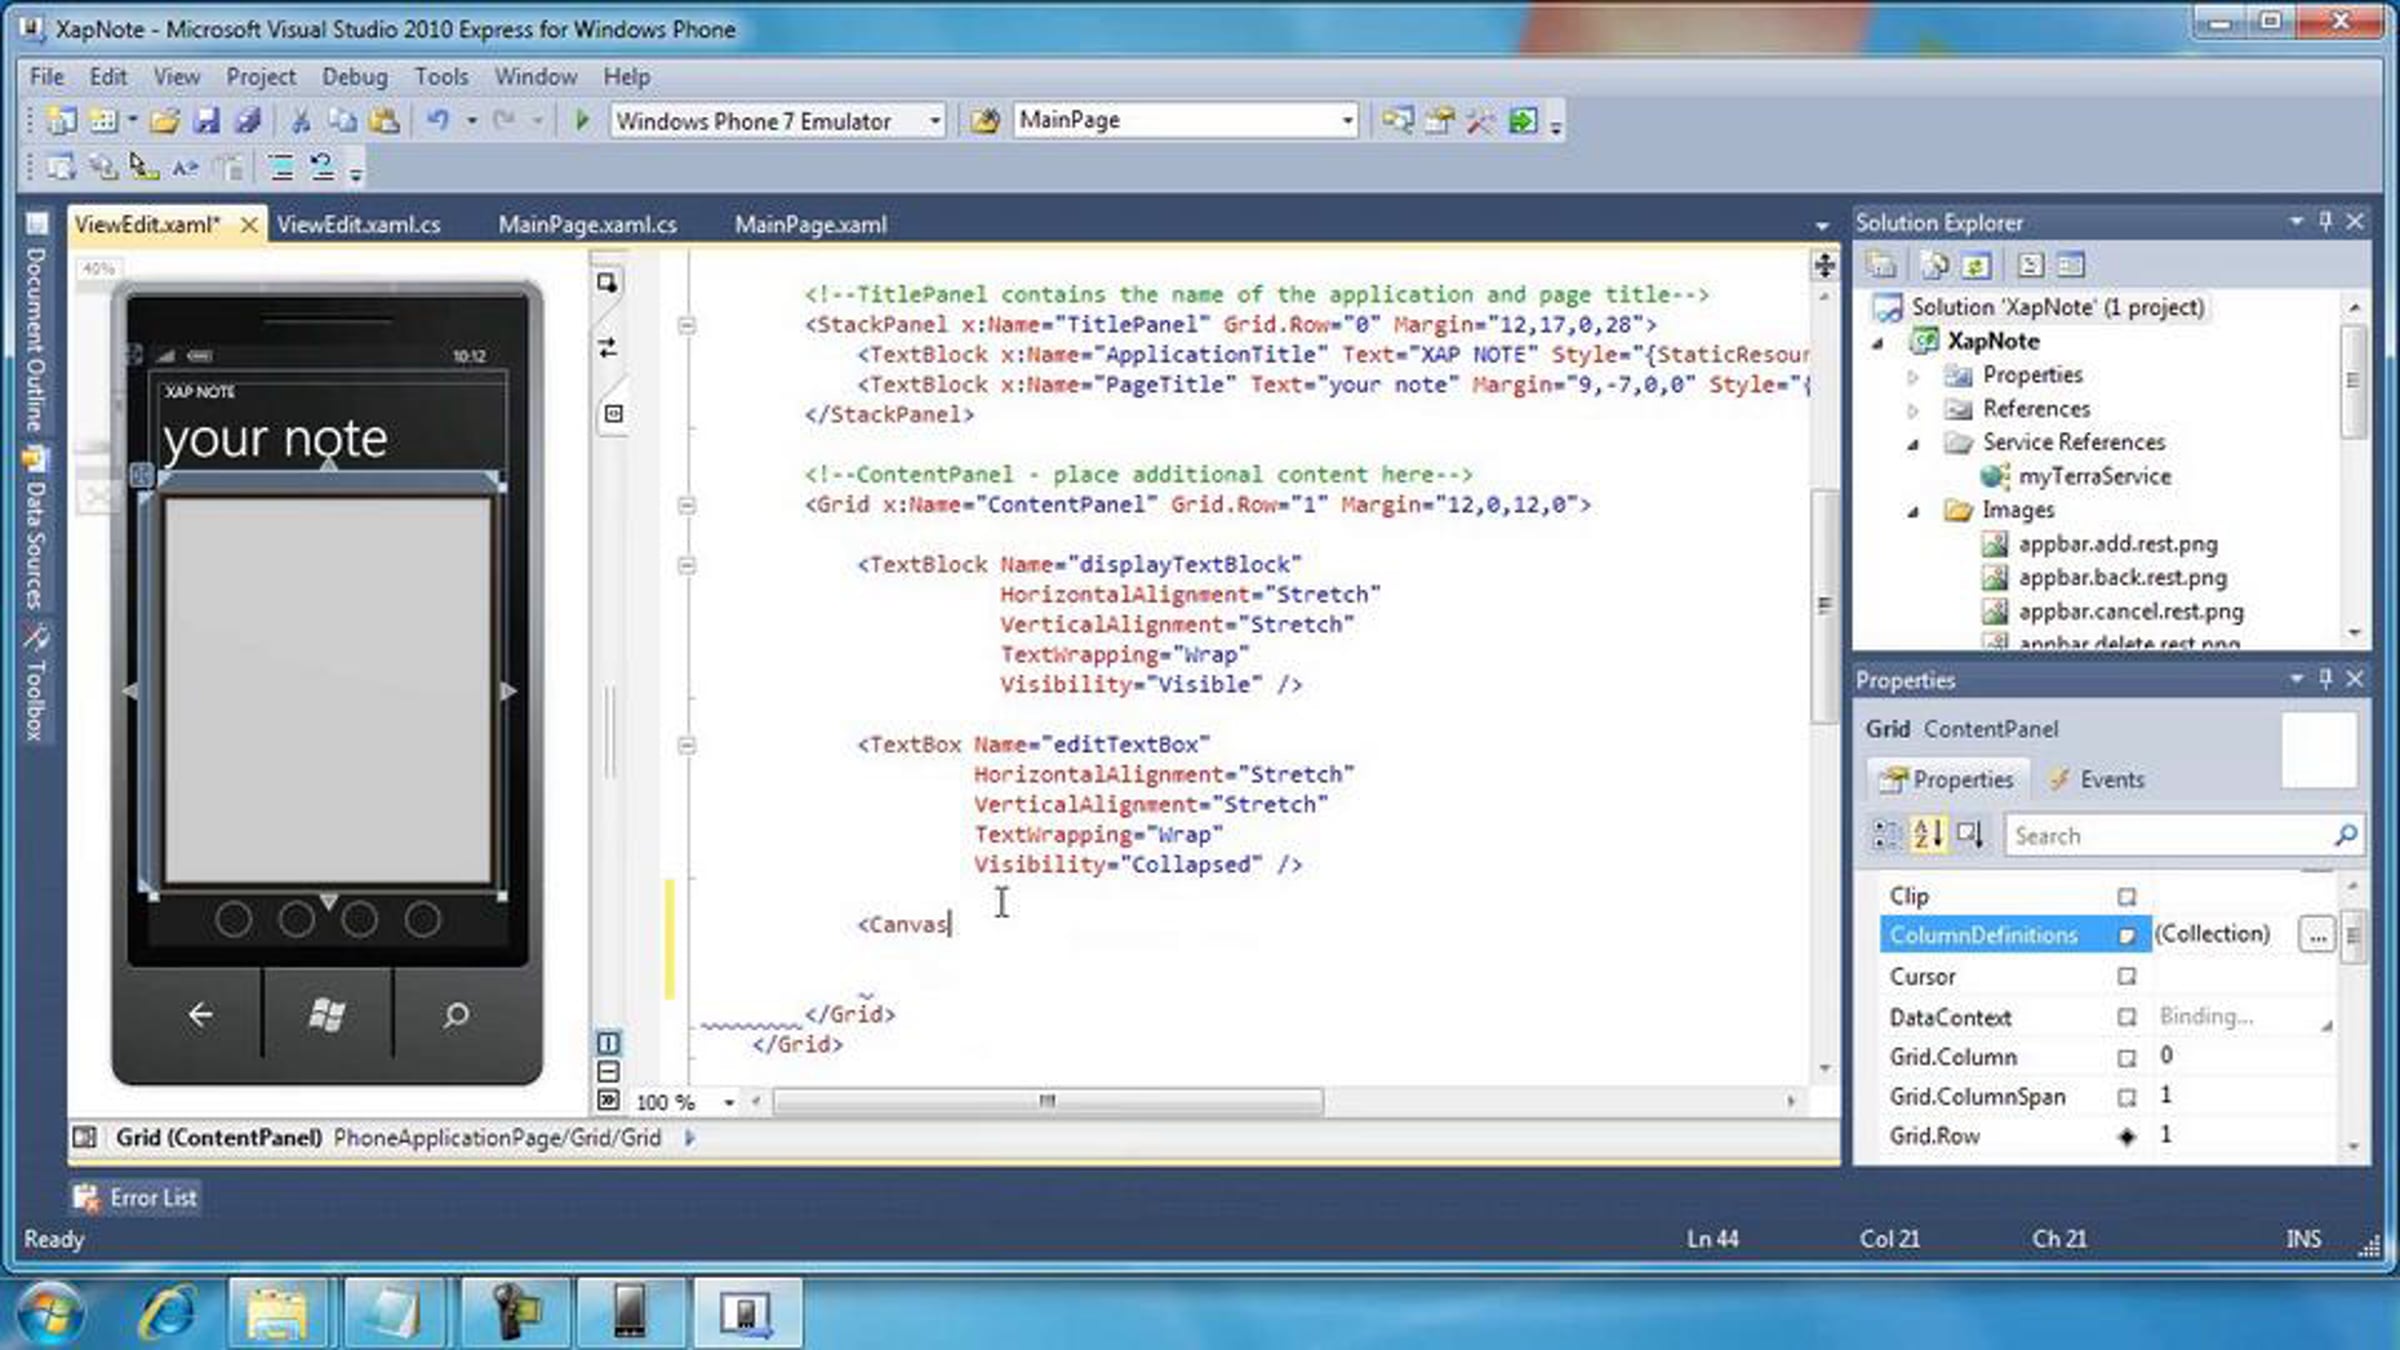The width and height of the screenshot is (2400, 1350).
Task: Sort properties by category
Action: click(x=1887, y=834)
